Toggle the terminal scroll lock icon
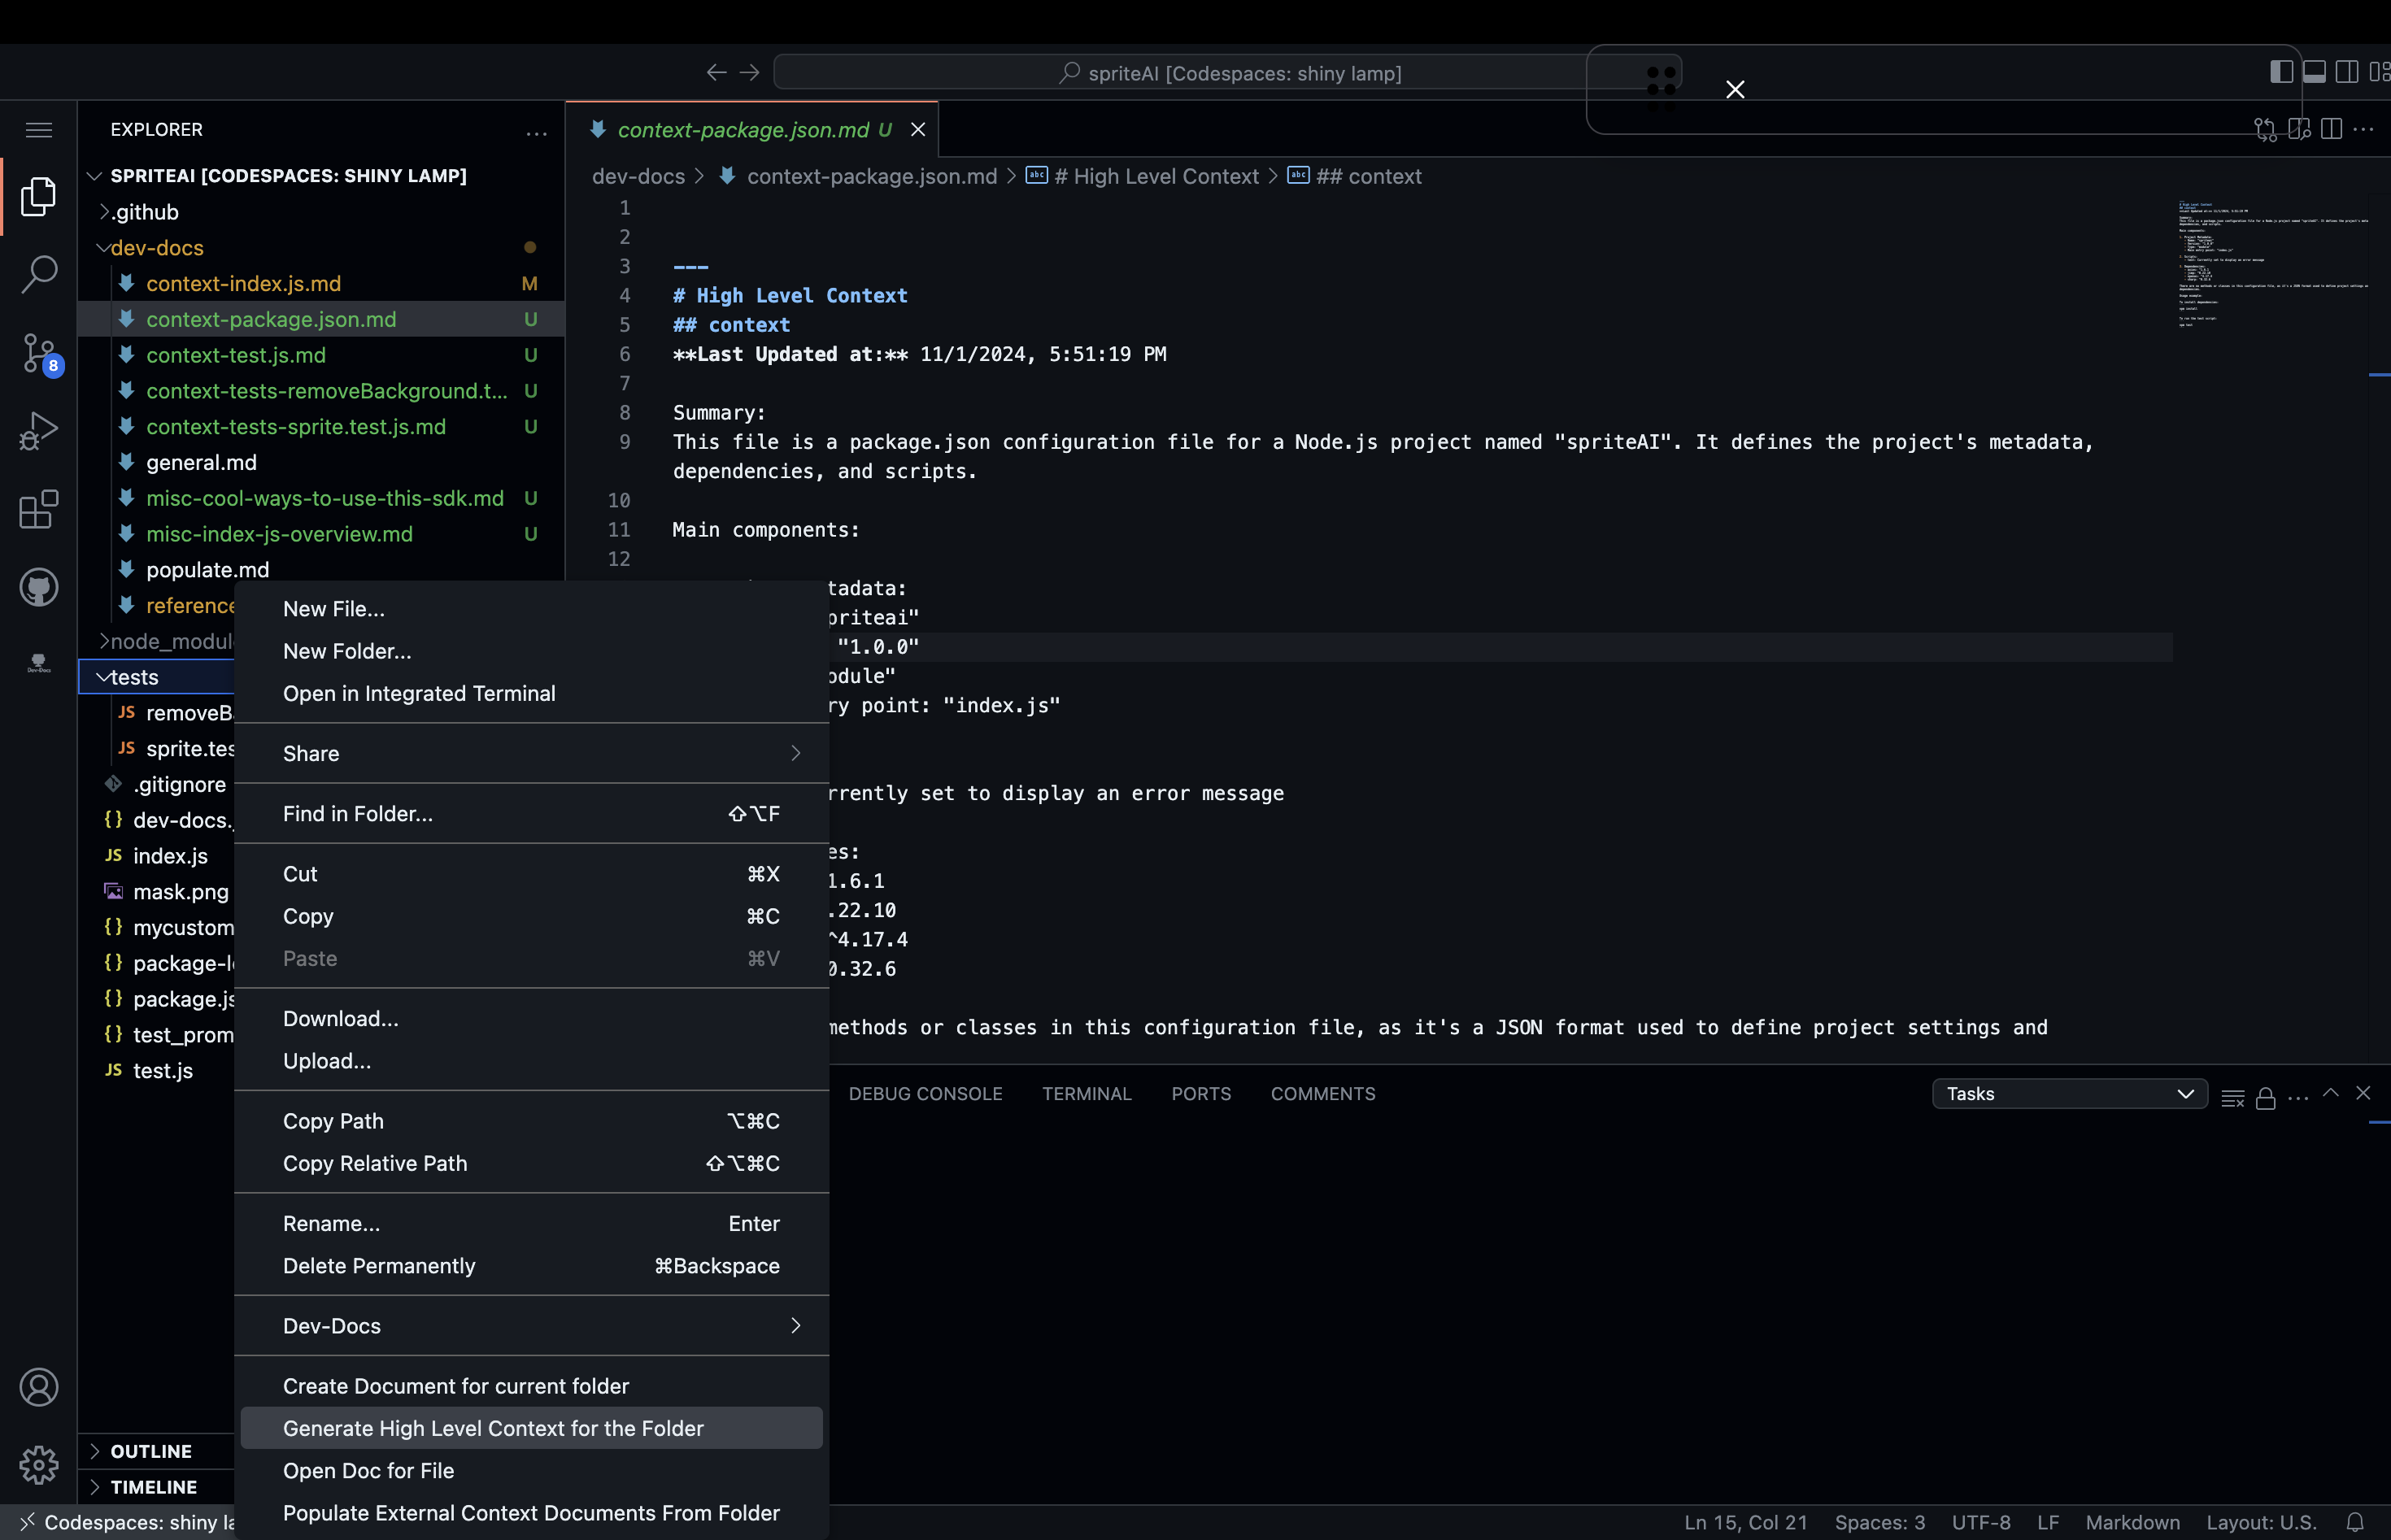Screen dimensions: 2391x1540 2266,1098
